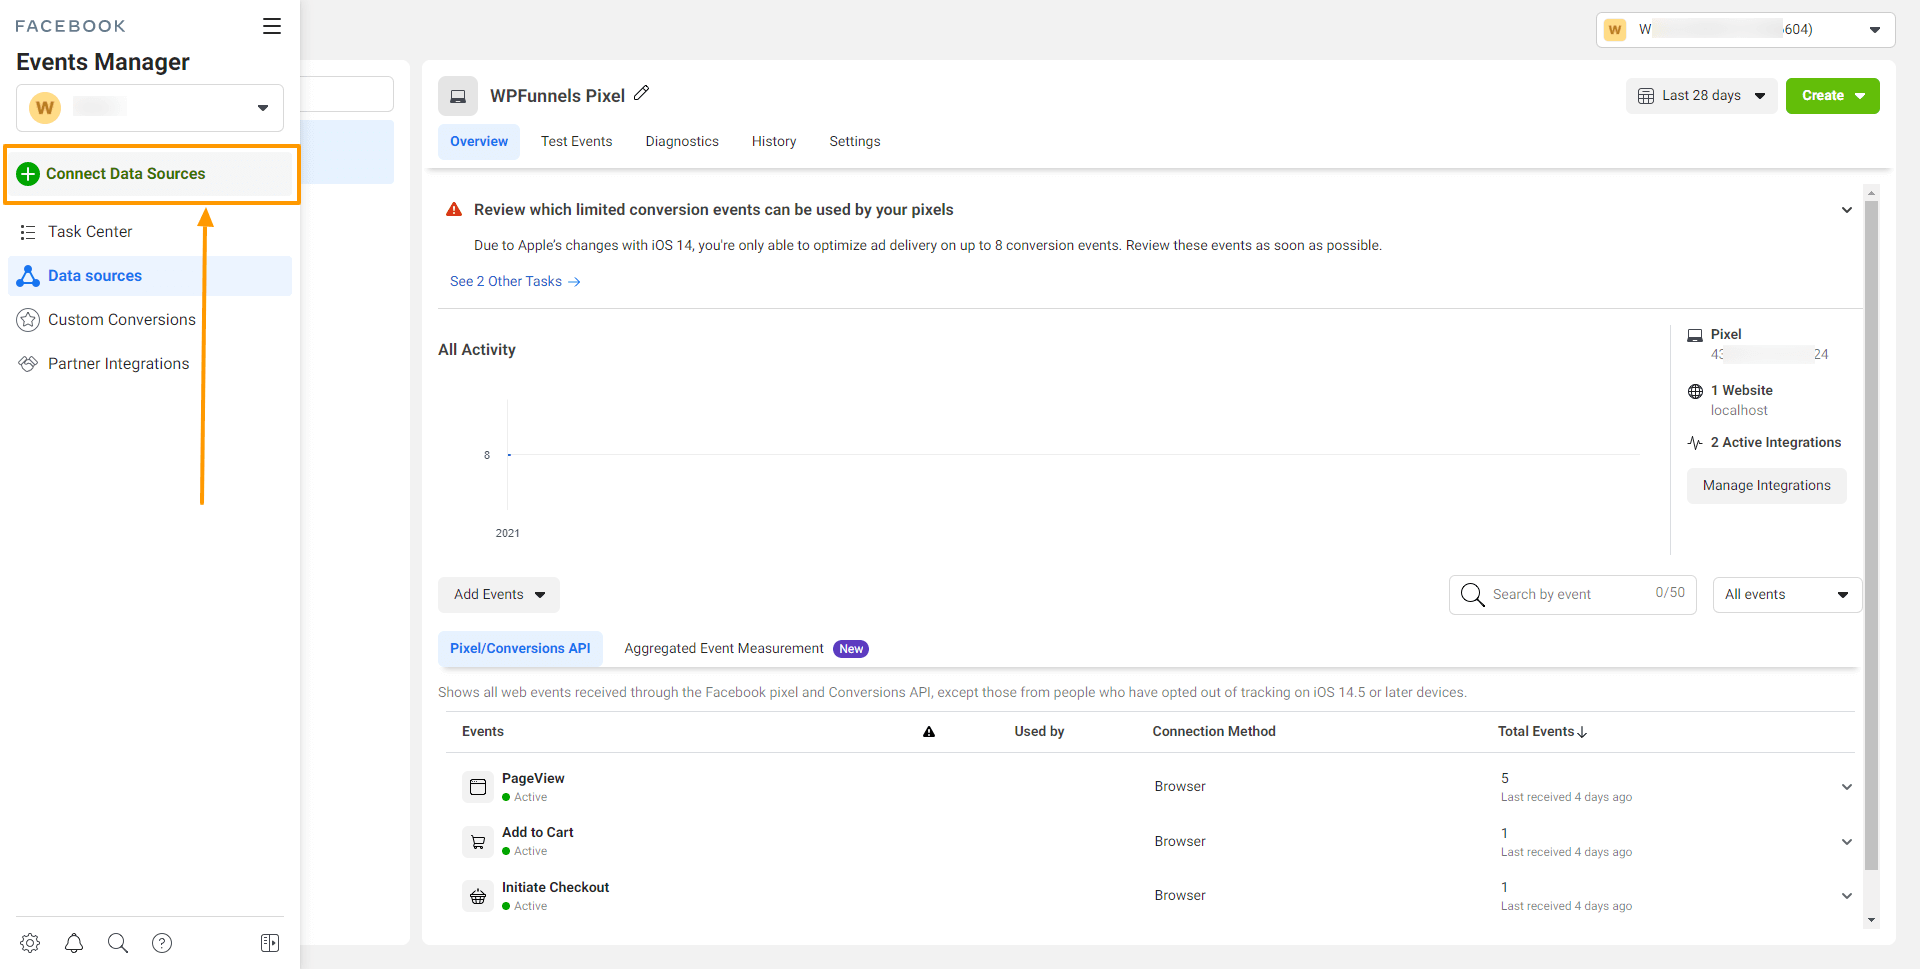Click the Initiate Checkout event name
Image resolution: width=1920 pixels, height=969 pixels.
click(x=555, y=888)
